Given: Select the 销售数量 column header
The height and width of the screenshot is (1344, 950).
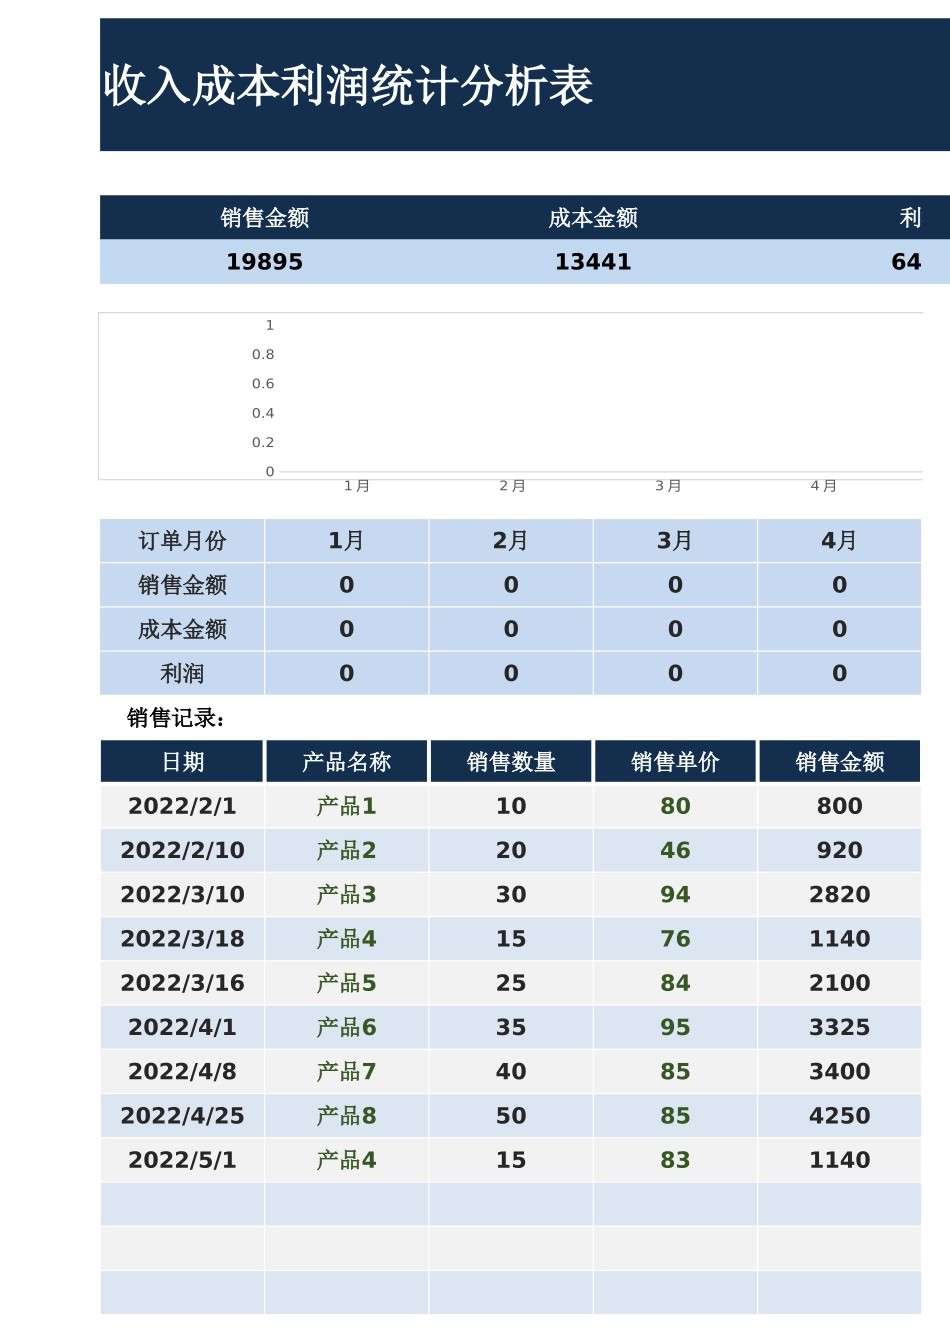Looking at the screenshot, I should [x=510, y=761].
